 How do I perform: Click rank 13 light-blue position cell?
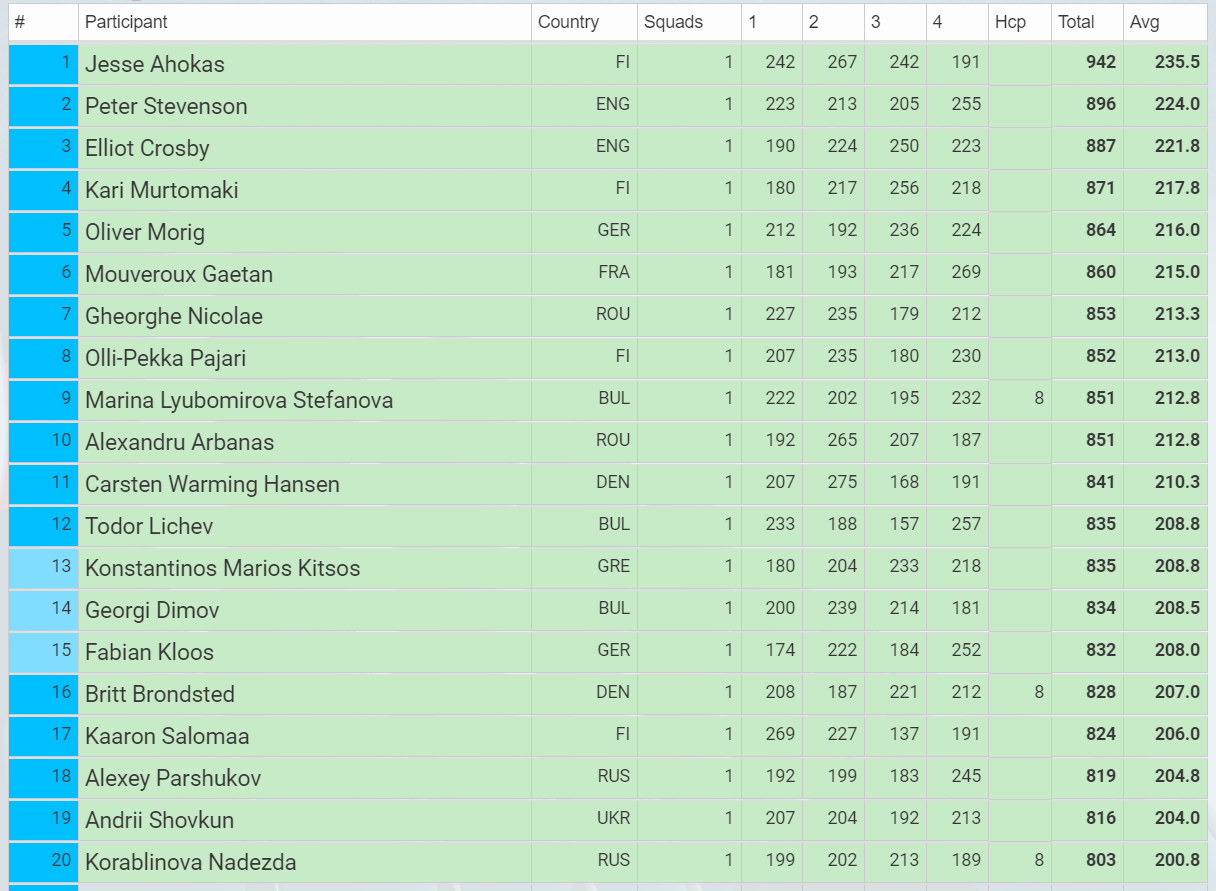click(x=43, y=567)
